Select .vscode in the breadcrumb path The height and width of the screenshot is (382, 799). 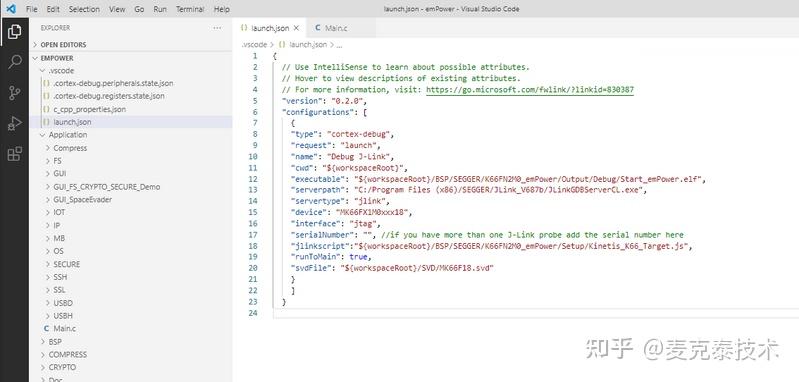[254, 44]
